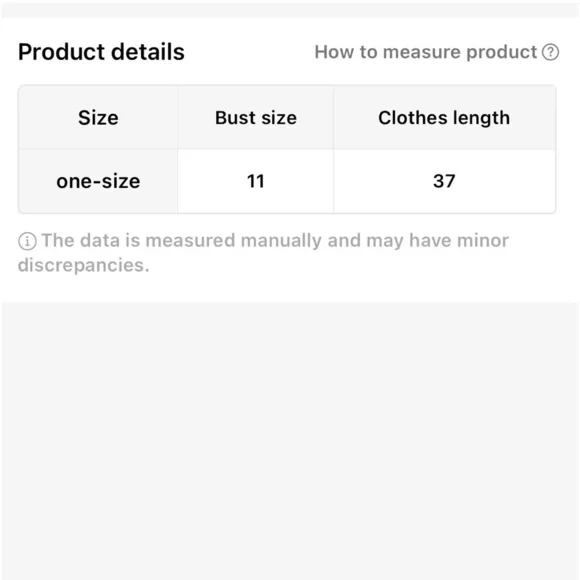580x580 pixels.
Task: Click 'product' text next to help icon
Action: point(501,53)
